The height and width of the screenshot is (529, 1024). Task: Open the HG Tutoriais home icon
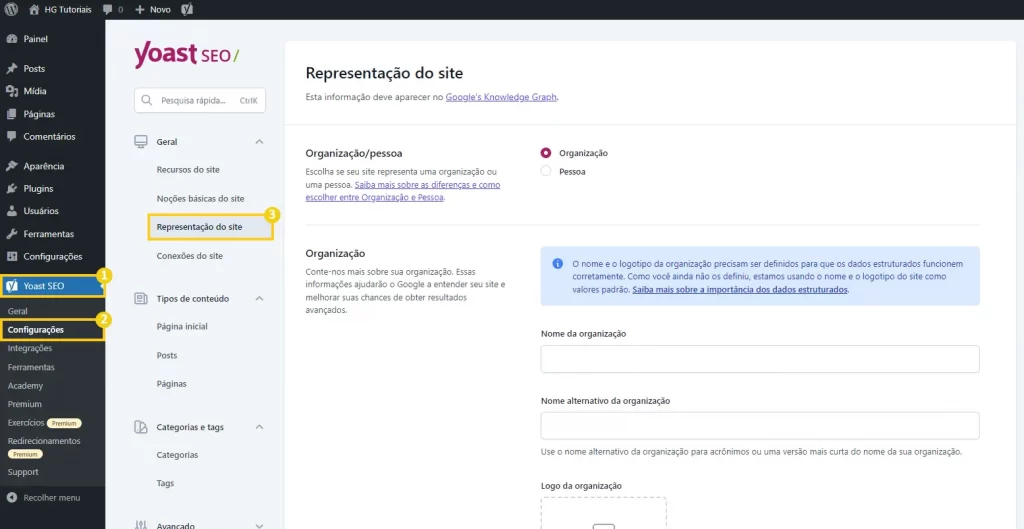[35, 9]
